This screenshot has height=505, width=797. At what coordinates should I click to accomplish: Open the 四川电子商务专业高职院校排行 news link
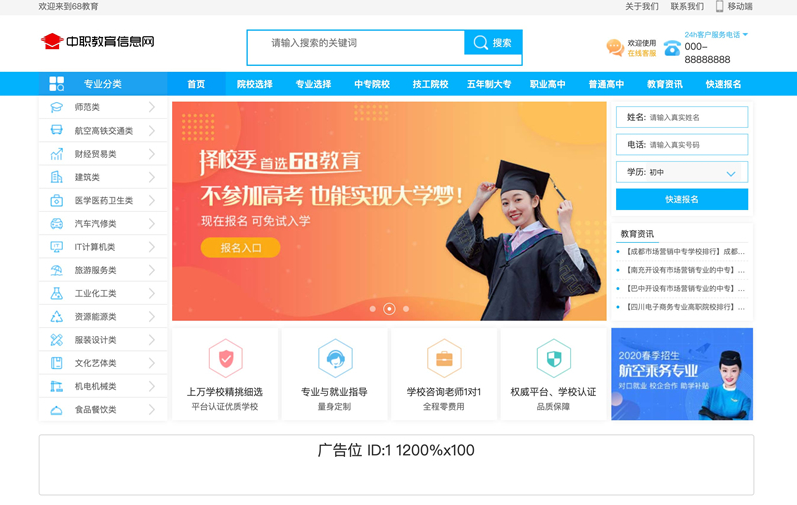[685, 307]
